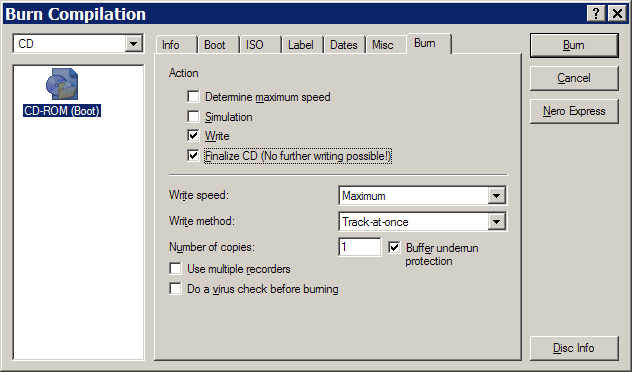
Task: Click the Number of copies field
Action: (x=360, y=247)
